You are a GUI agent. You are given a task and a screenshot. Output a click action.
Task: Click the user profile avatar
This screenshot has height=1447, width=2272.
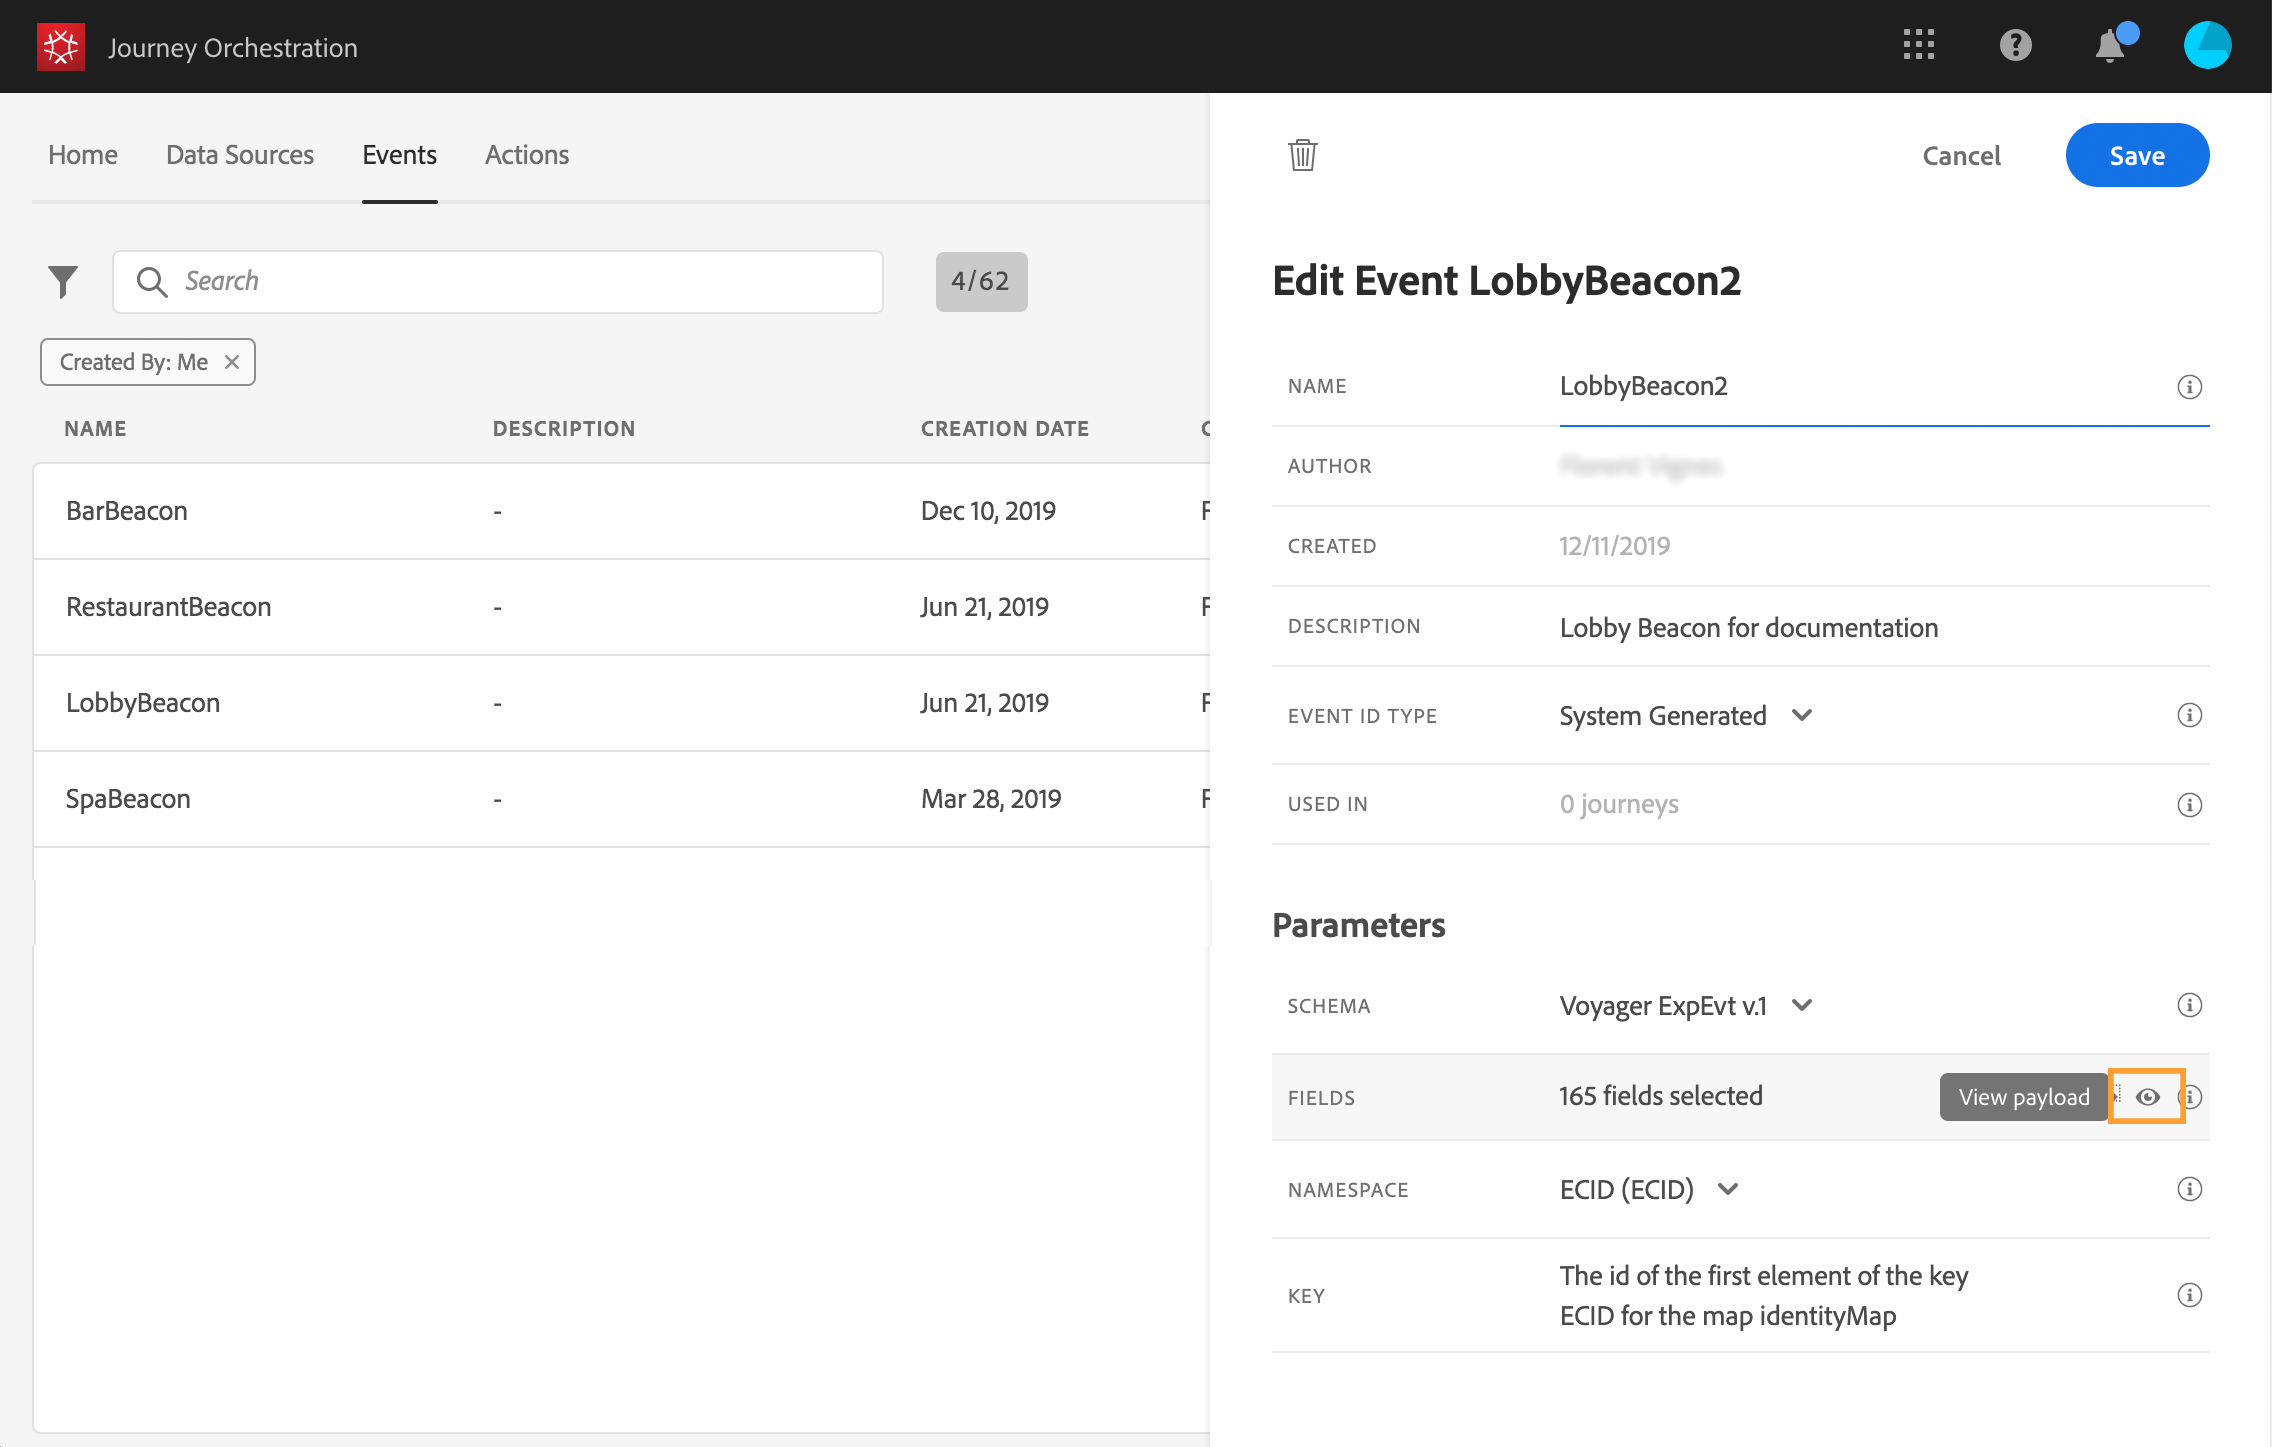(x=2207, y=46)
